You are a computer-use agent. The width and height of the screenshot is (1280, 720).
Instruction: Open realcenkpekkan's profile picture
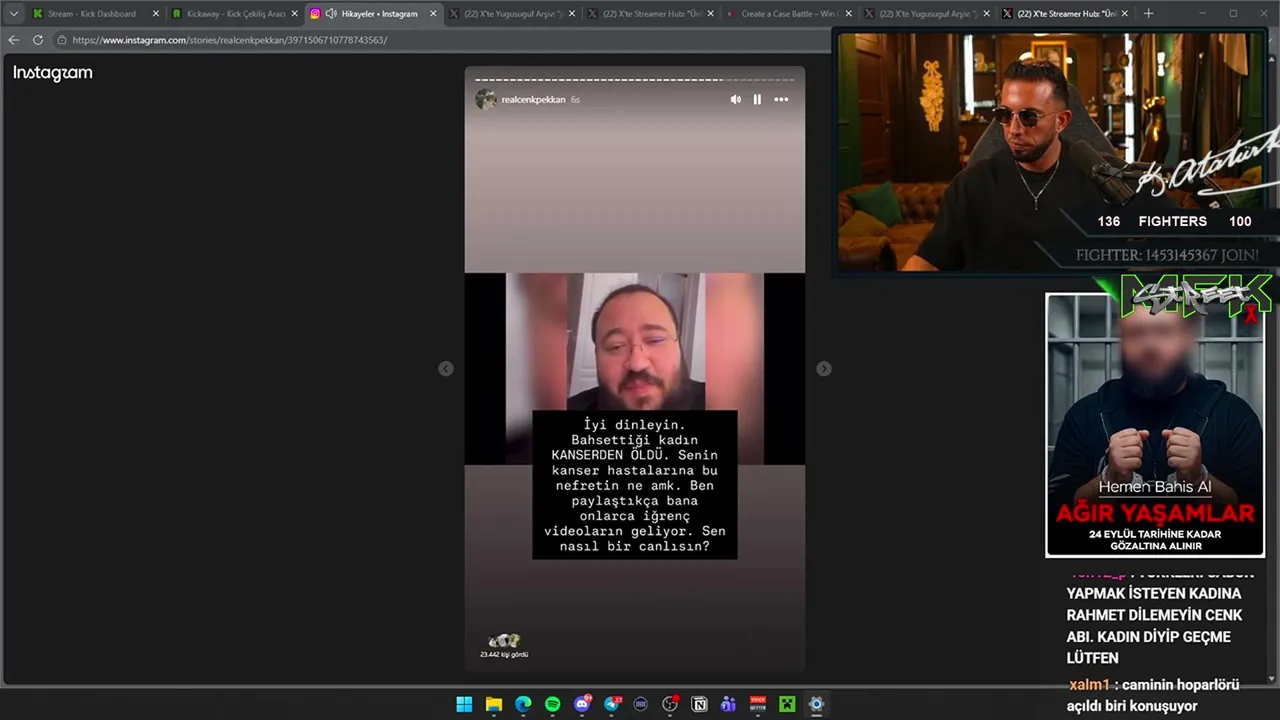pos(486,99)
